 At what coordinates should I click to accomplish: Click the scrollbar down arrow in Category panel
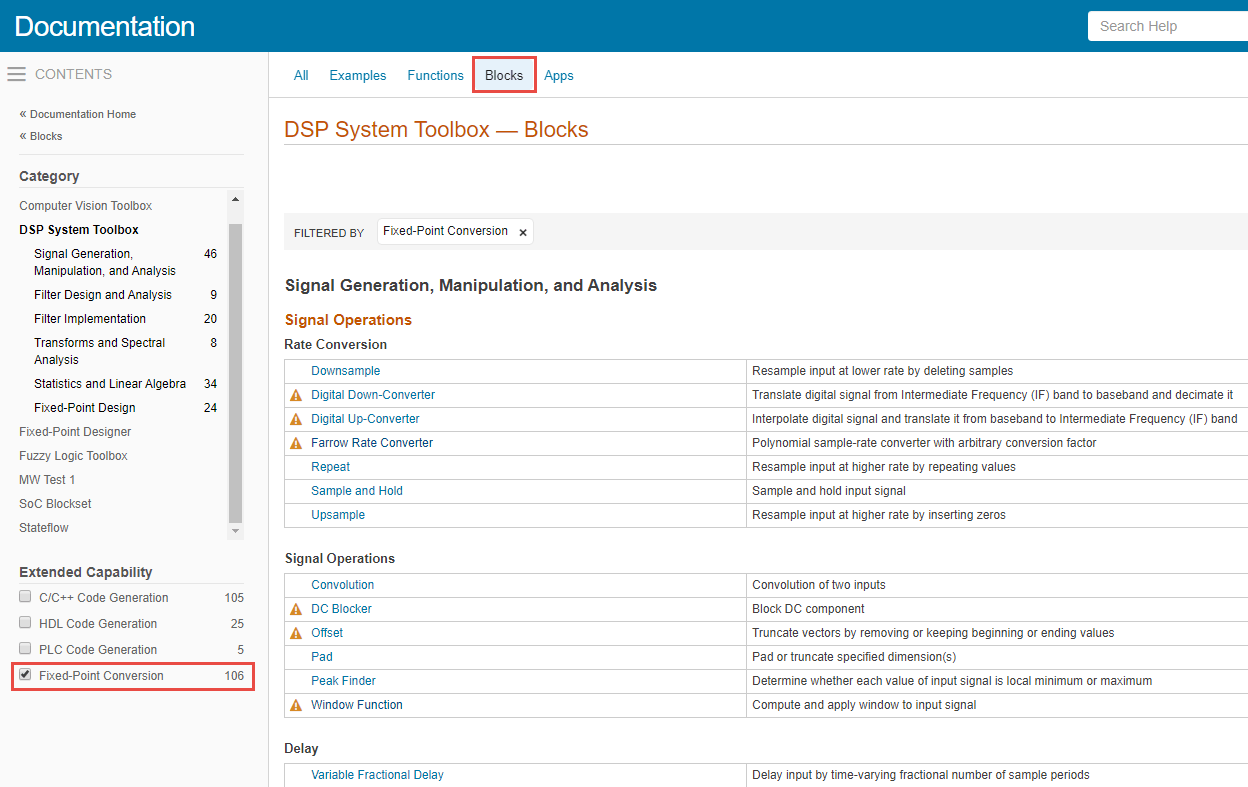tap(234, 532)
